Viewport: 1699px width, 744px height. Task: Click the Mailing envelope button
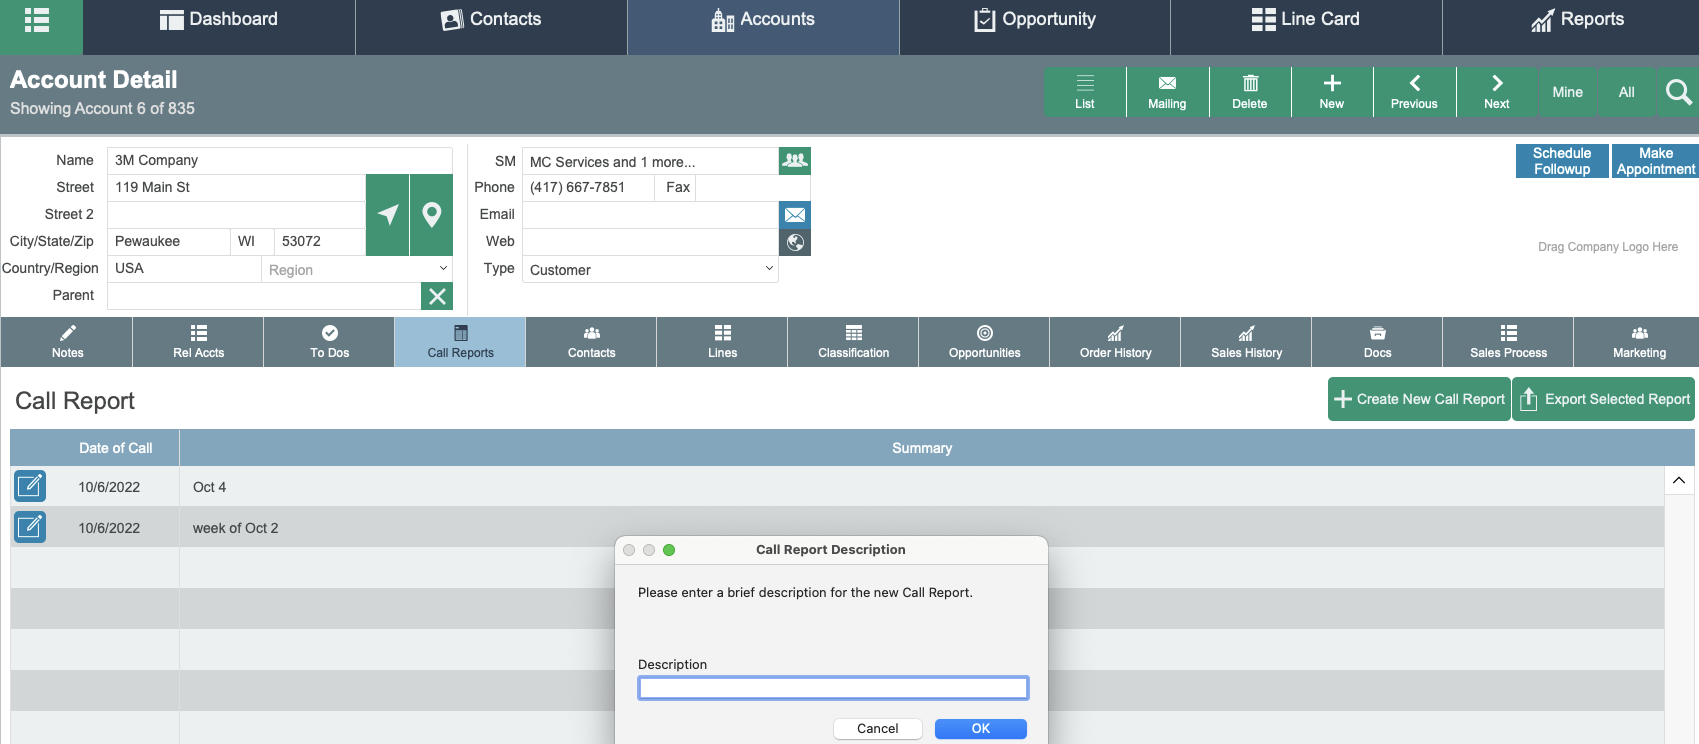pyautogui.click(x=1167, y=92)
